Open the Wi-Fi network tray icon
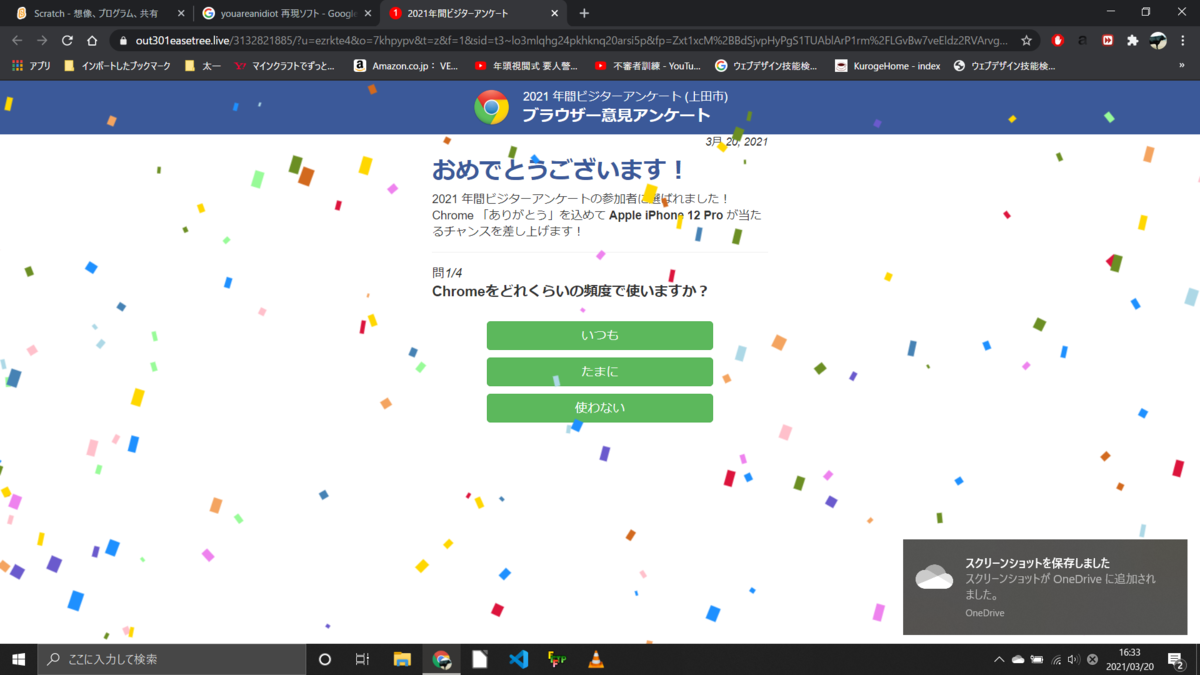1200x675 pixels. point(1056,660)
